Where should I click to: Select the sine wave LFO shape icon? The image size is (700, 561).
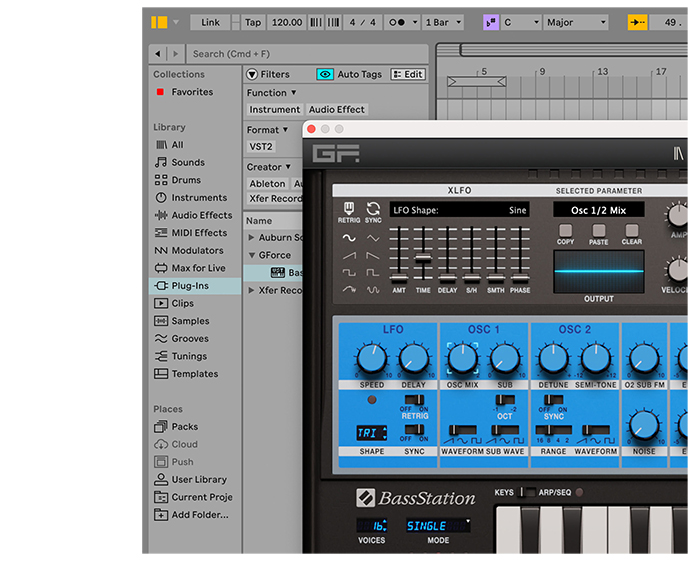[x=349, y=238]
